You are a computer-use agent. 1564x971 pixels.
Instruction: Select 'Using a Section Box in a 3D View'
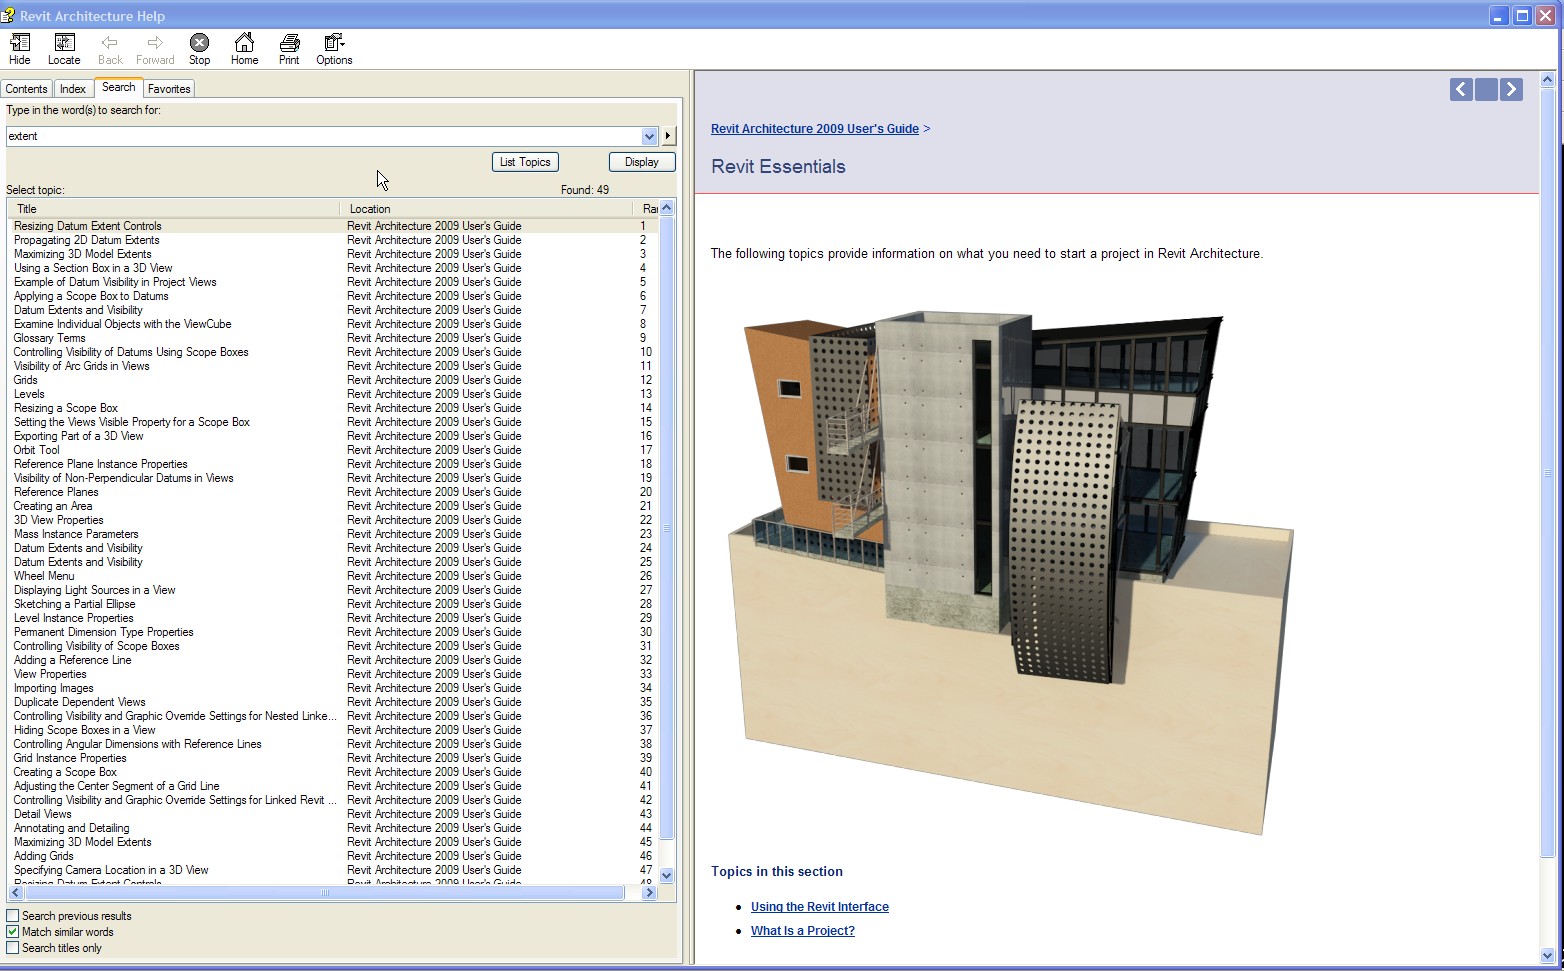click(x=334, y=268)
